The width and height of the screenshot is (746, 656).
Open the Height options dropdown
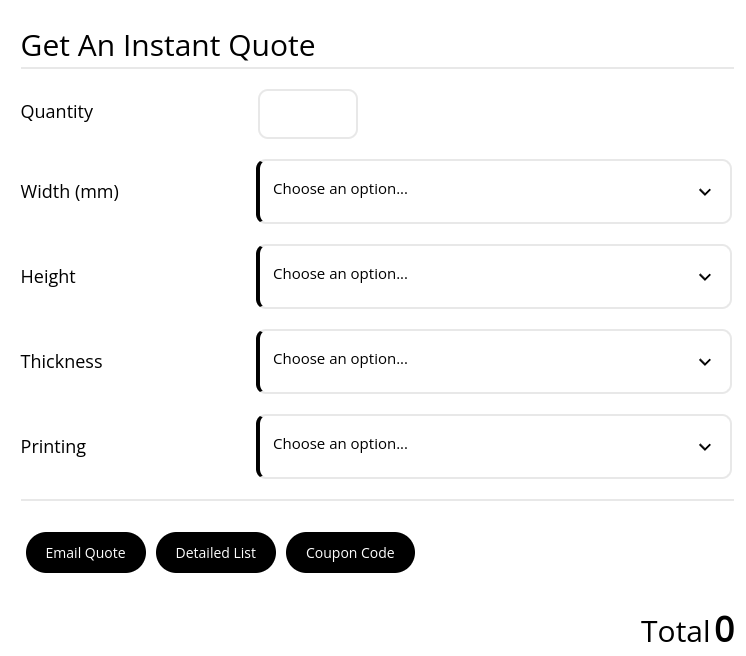(x=493, y=277)
